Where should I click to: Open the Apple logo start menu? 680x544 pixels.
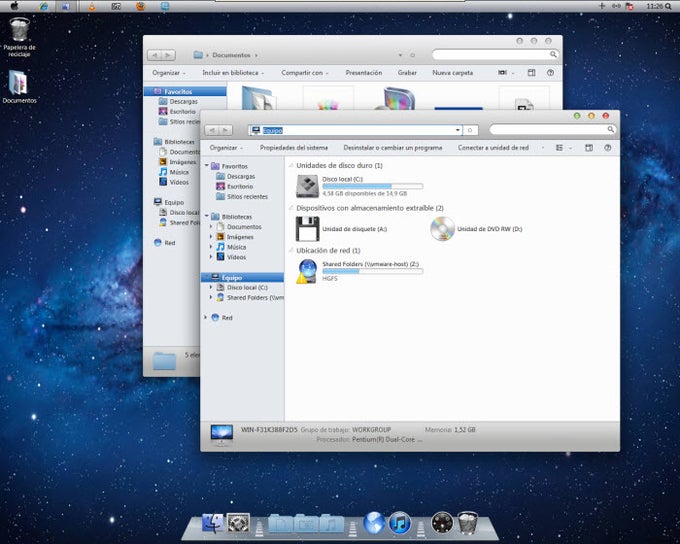coord(14,6)
